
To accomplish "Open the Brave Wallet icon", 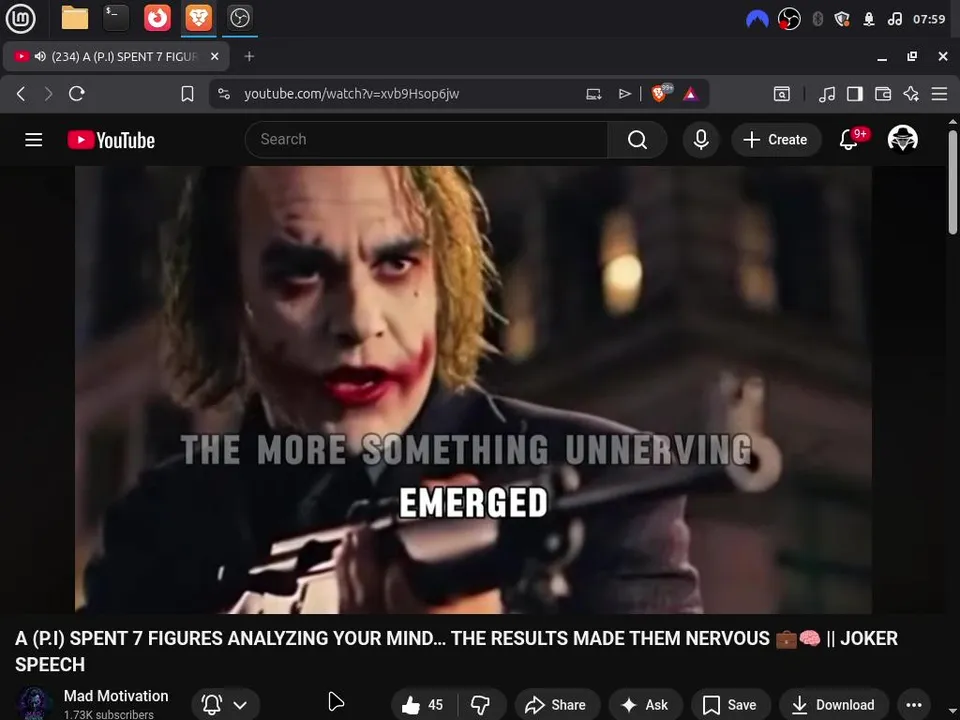I will [883, 94].
